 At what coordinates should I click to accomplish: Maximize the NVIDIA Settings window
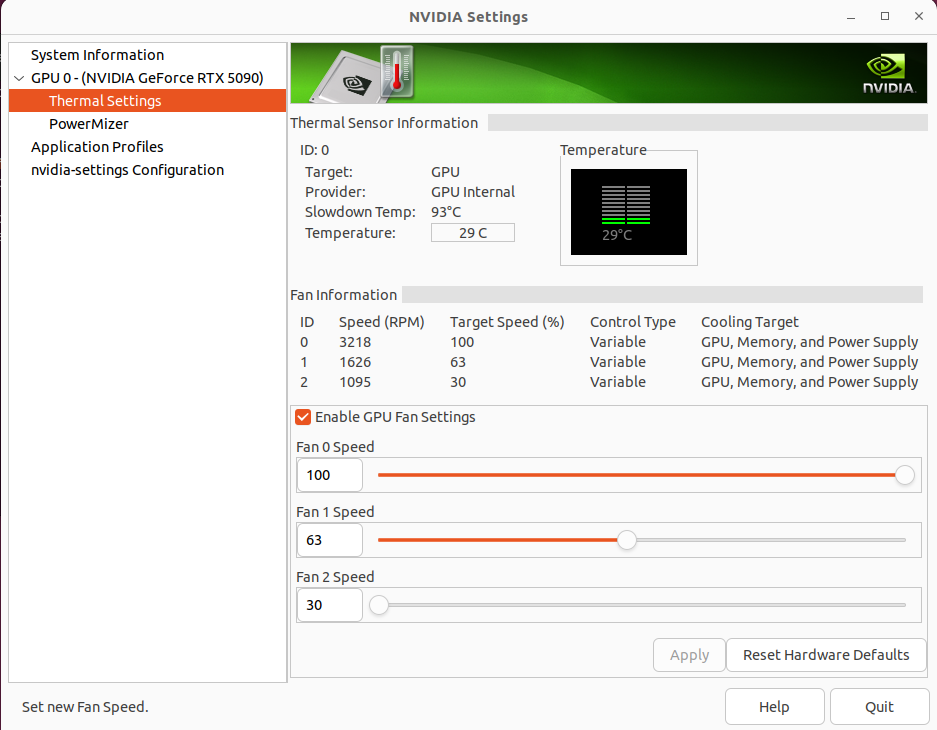pyautogui.click(x=885, y=16)
